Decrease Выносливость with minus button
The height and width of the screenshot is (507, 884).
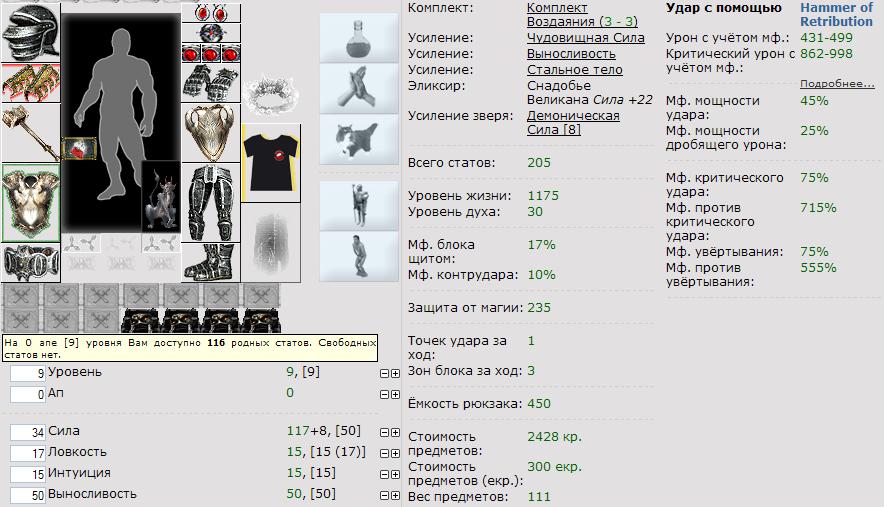click(x=384, y=496)
